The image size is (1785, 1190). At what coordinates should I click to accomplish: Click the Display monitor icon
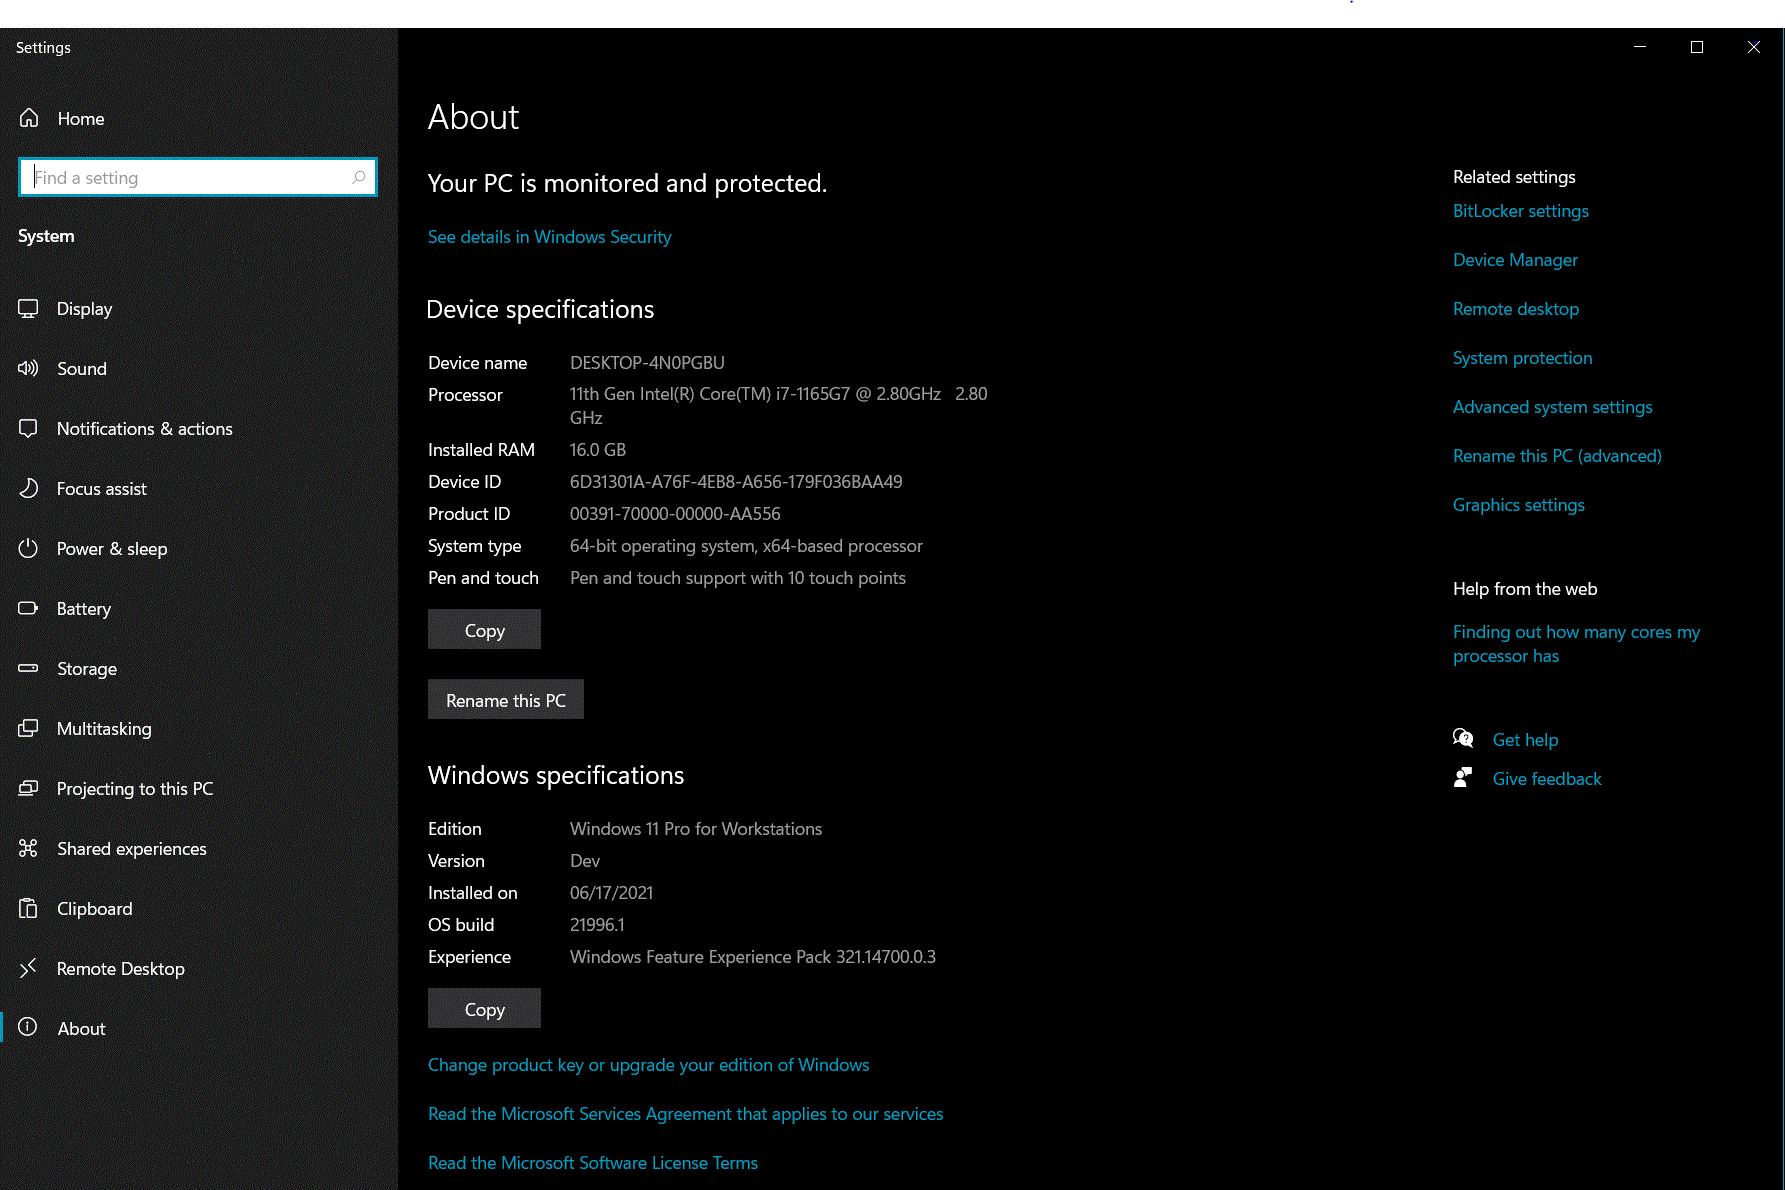coord(28,309)
